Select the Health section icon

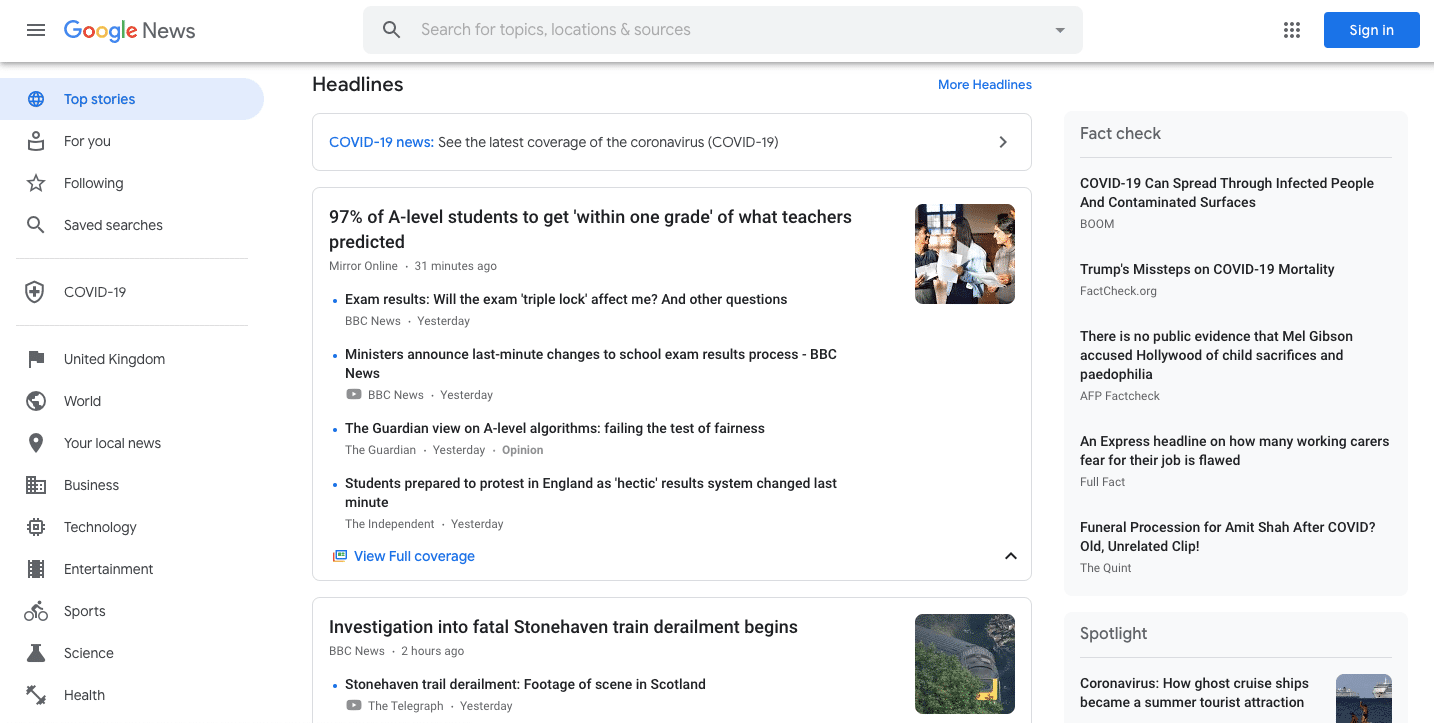[x=36, y=695]
